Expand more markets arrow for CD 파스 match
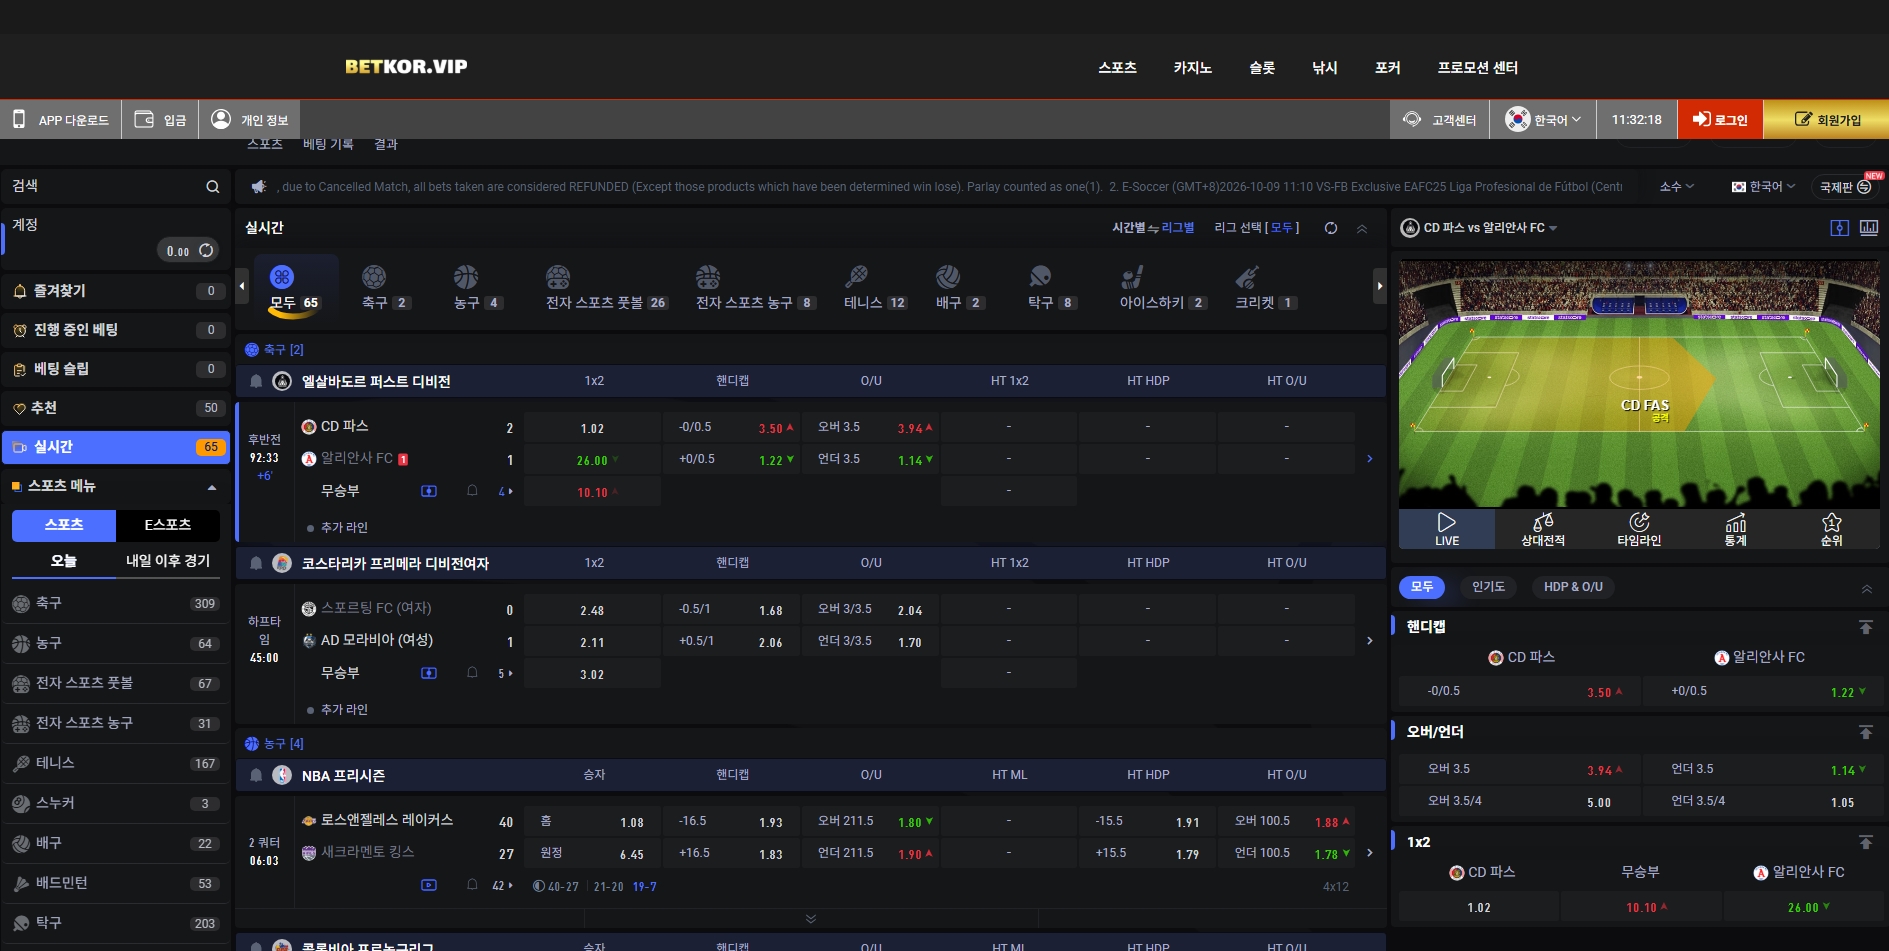1889x951 pixels. tap(1370, 459)
